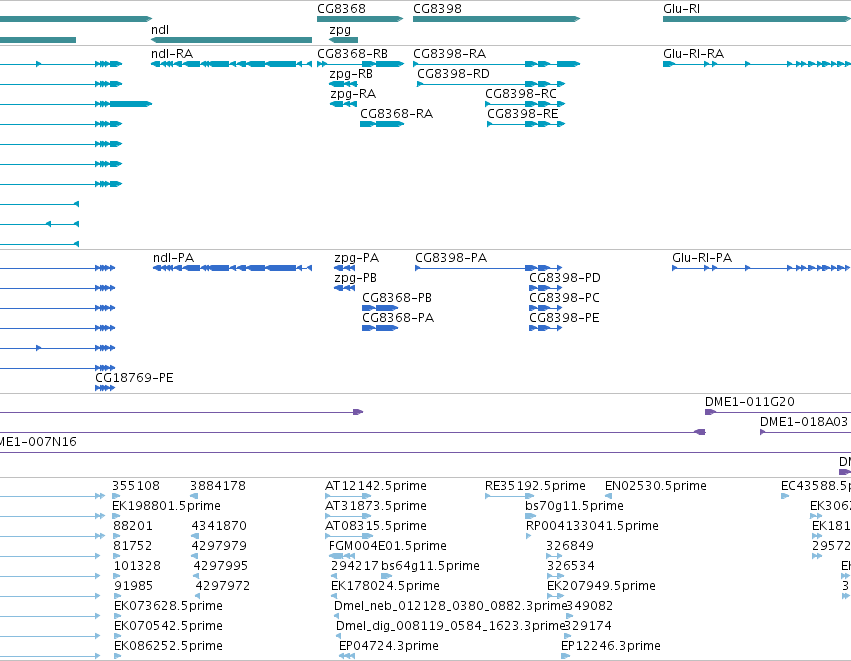This screenshot has width=851, height=661.
Task: Click the CG8368-PB protein label
Action: pos(397,298)
